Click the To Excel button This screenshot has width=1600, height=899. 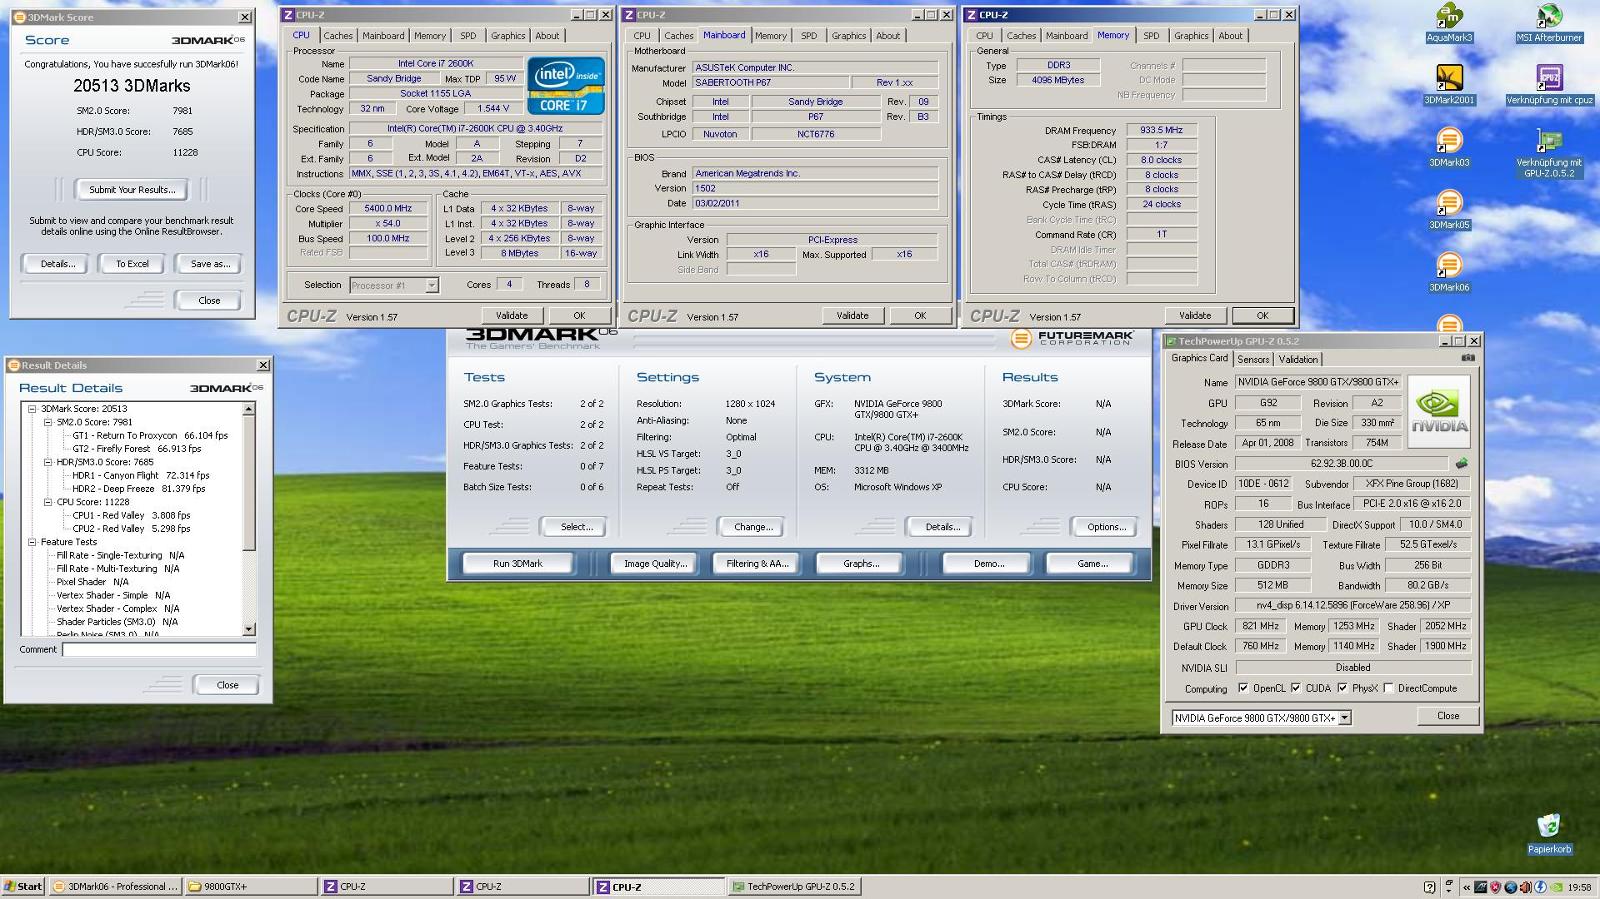point(132,264)
